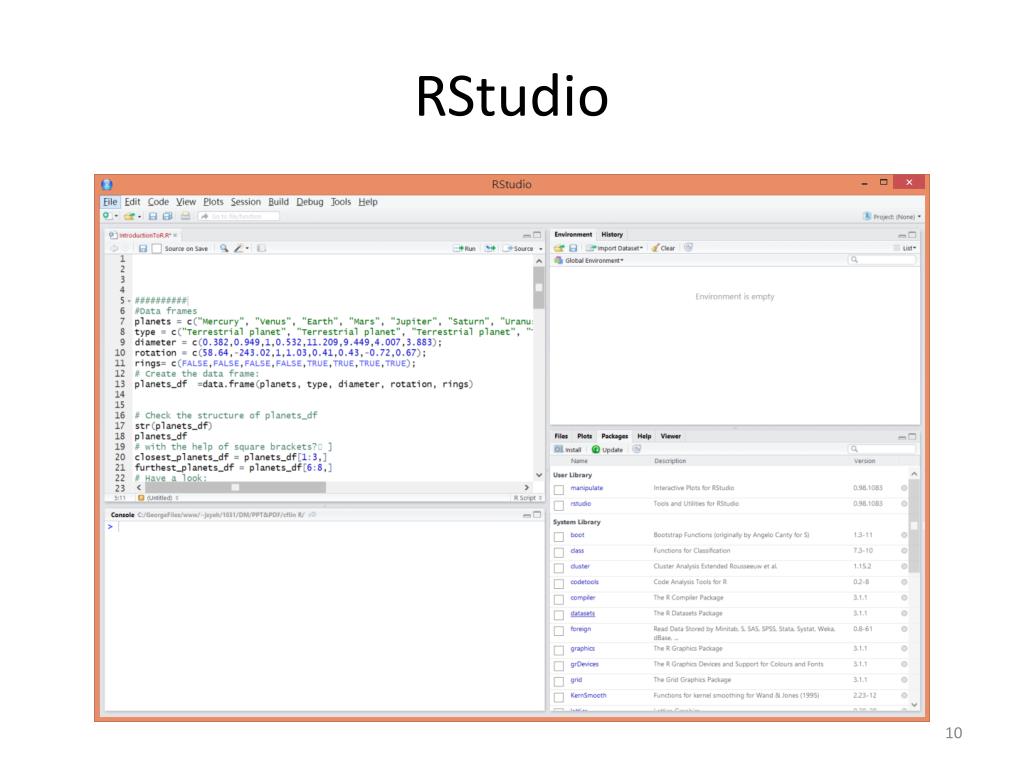
Task: Open the KernSmooth package link
Action: 588,696
